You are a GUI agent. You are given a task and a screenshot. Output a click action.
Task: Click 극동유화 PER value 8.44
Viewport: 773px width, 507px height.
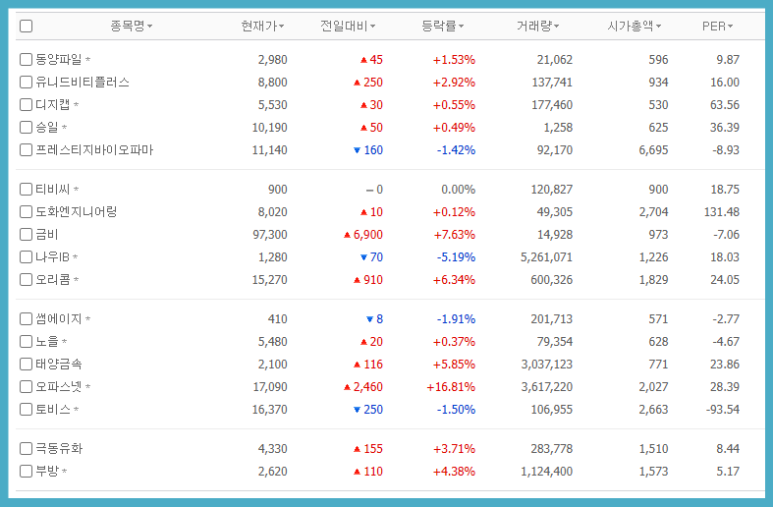click(728, 448)
